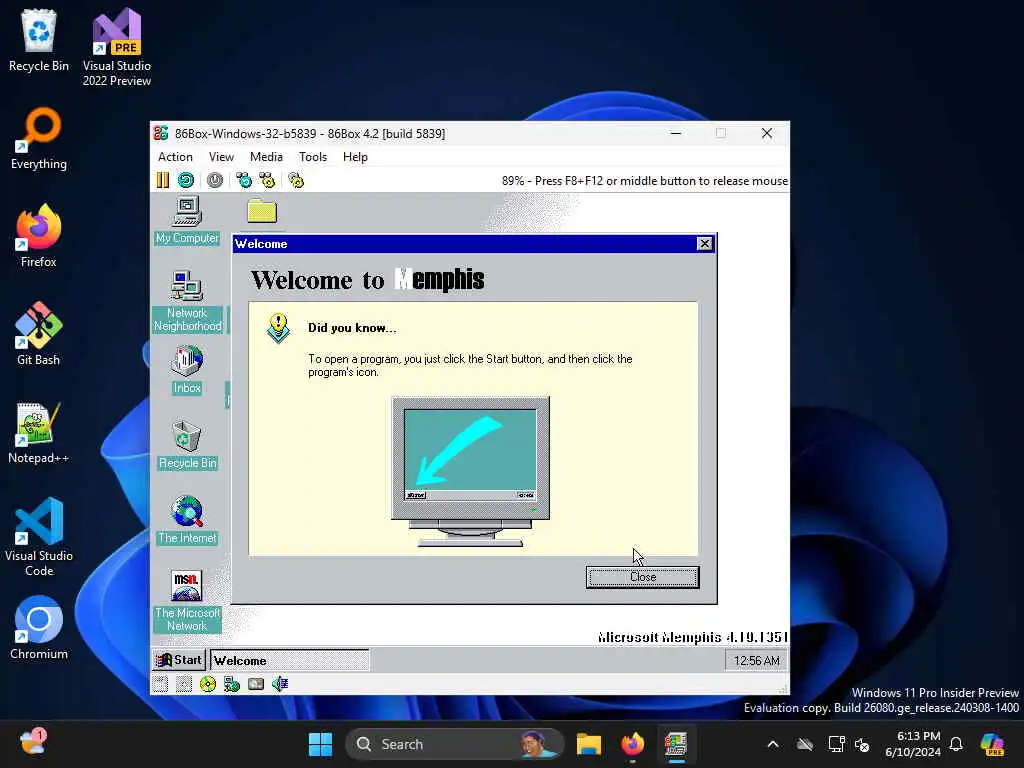The width and height of the screenshot is (1024, 768).
Task: Click the gray ACPI power button icon
Action: click(215, 180)
